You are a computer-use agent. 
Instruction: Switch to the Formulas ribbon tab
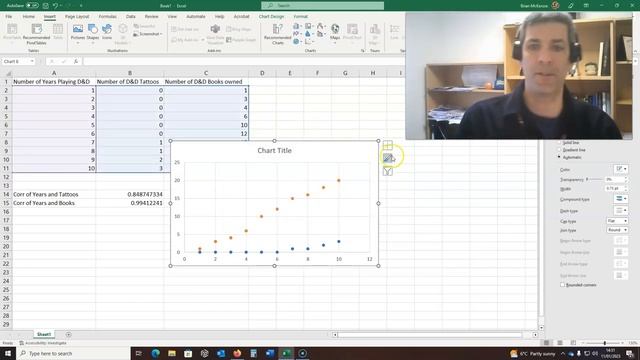107,17
